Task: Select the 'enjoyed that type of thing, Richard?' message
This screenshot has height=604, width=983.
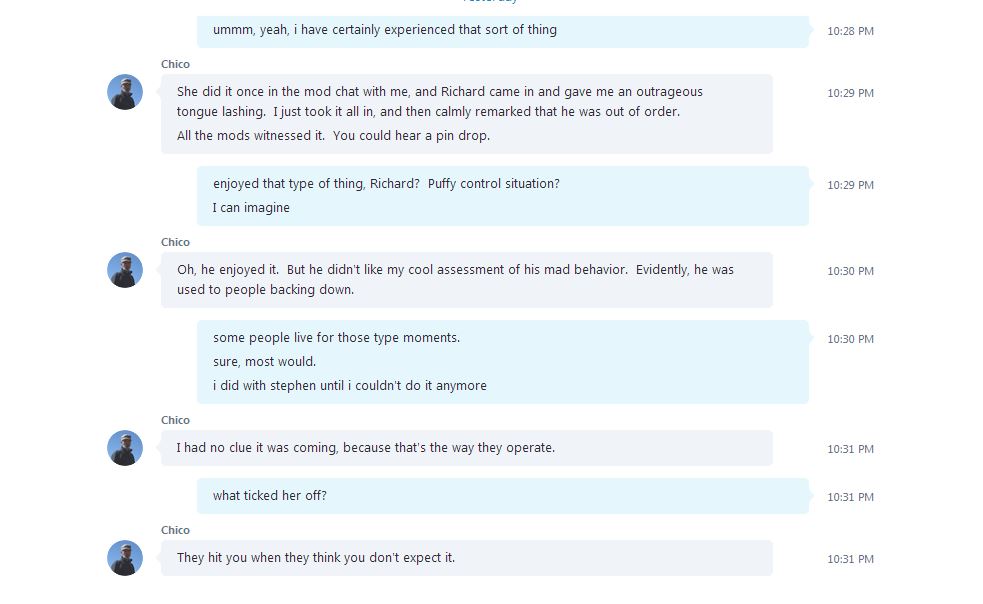Action: [x=503, y=196]
